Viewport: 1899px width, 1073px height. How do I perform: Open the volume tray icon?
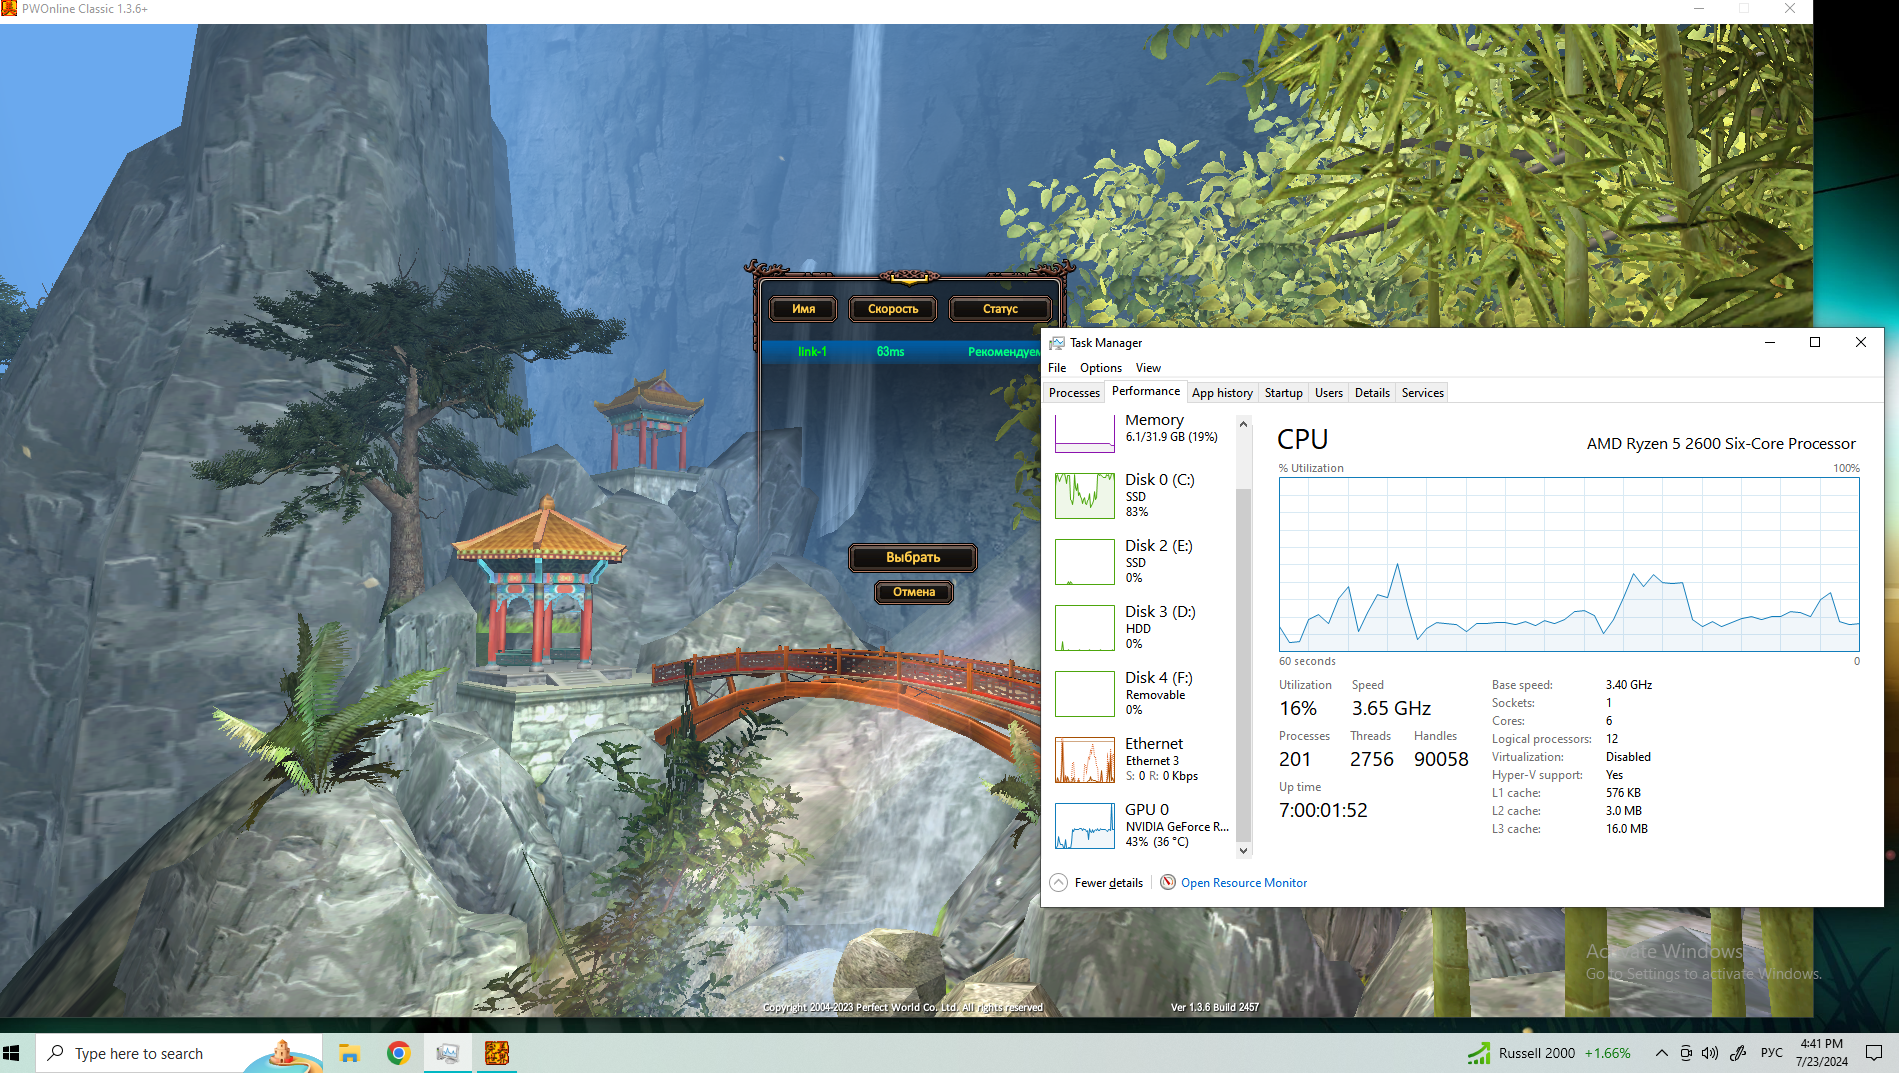(x=1710, y=1053)
